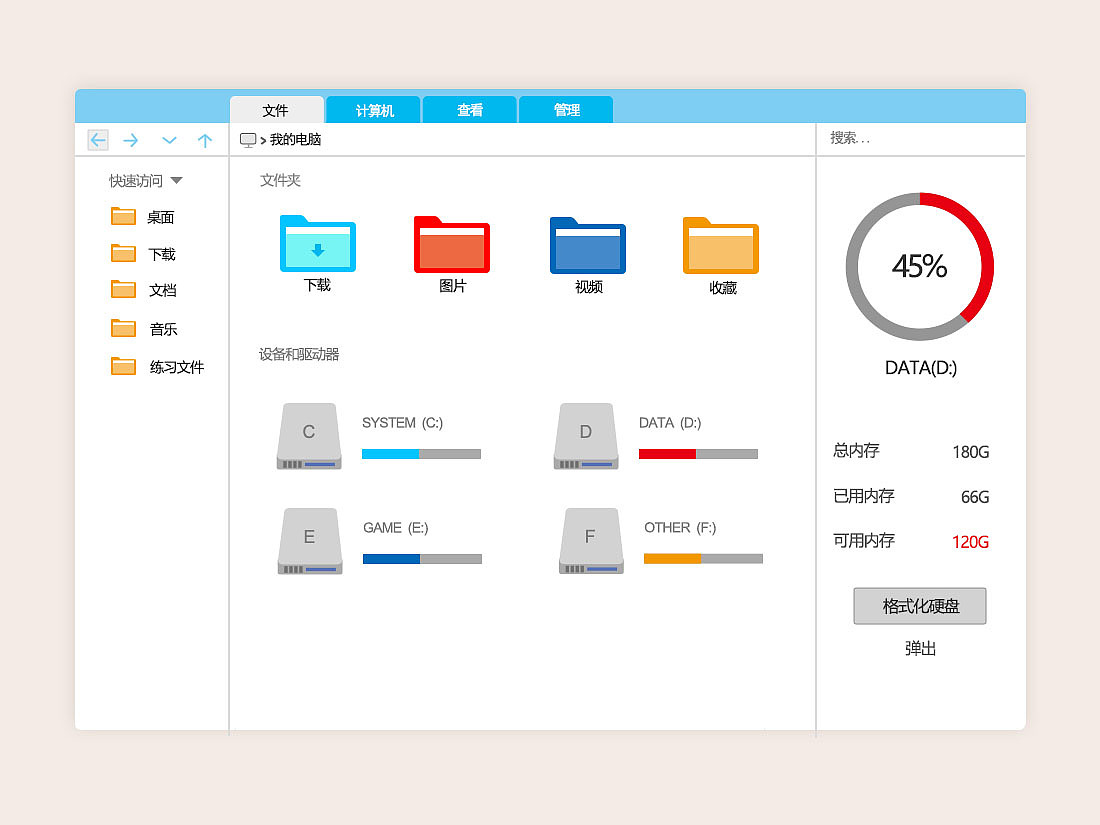Screen dimensions: 1100x825
Task: Go up one level with up arrow
Action: point(205,141)
